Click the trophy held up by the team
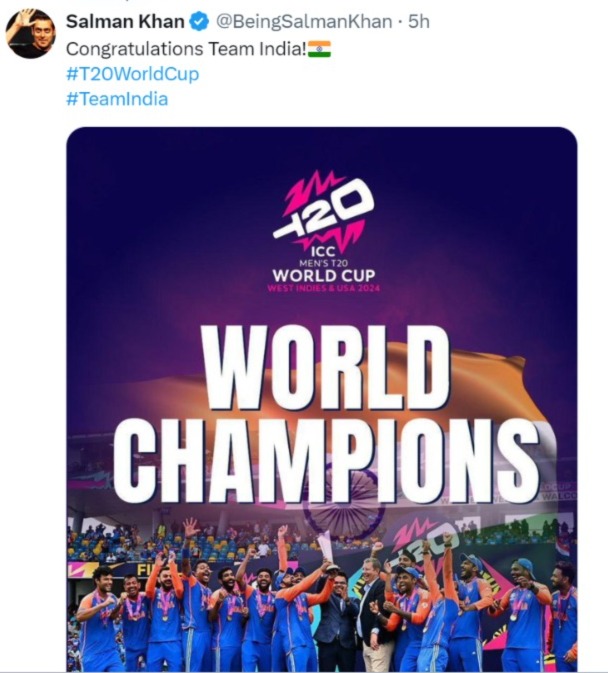608x673 pixels. pyautogui.click(x=325, y=548)
